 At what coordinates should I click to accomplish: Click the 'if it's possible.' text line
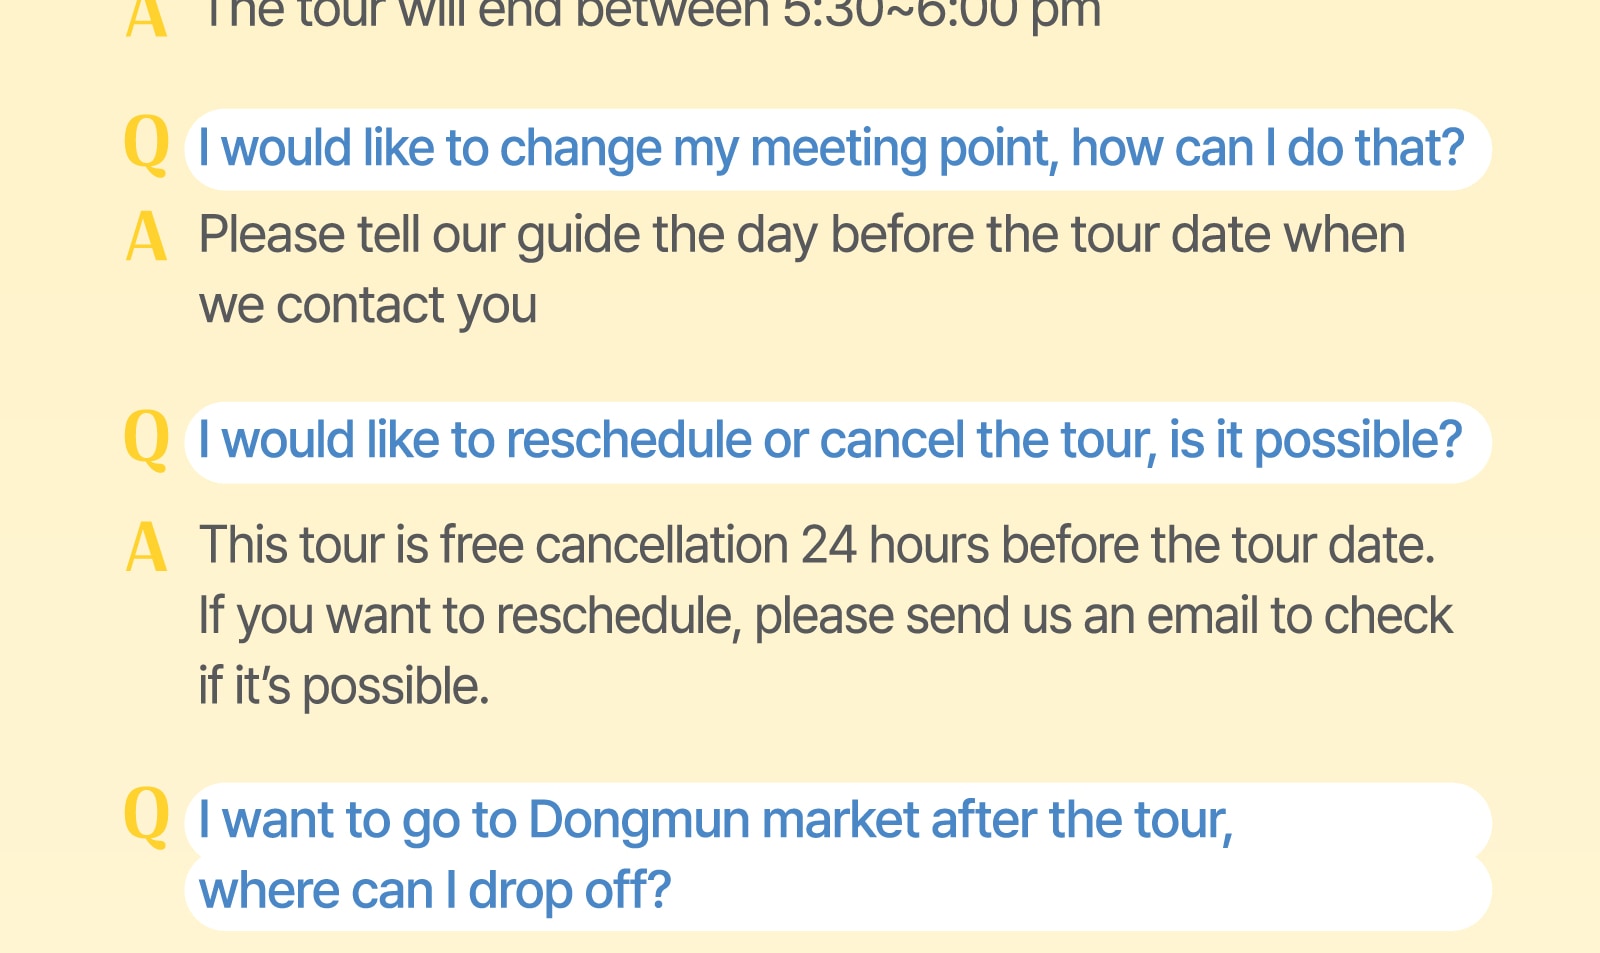click(344, 687)
